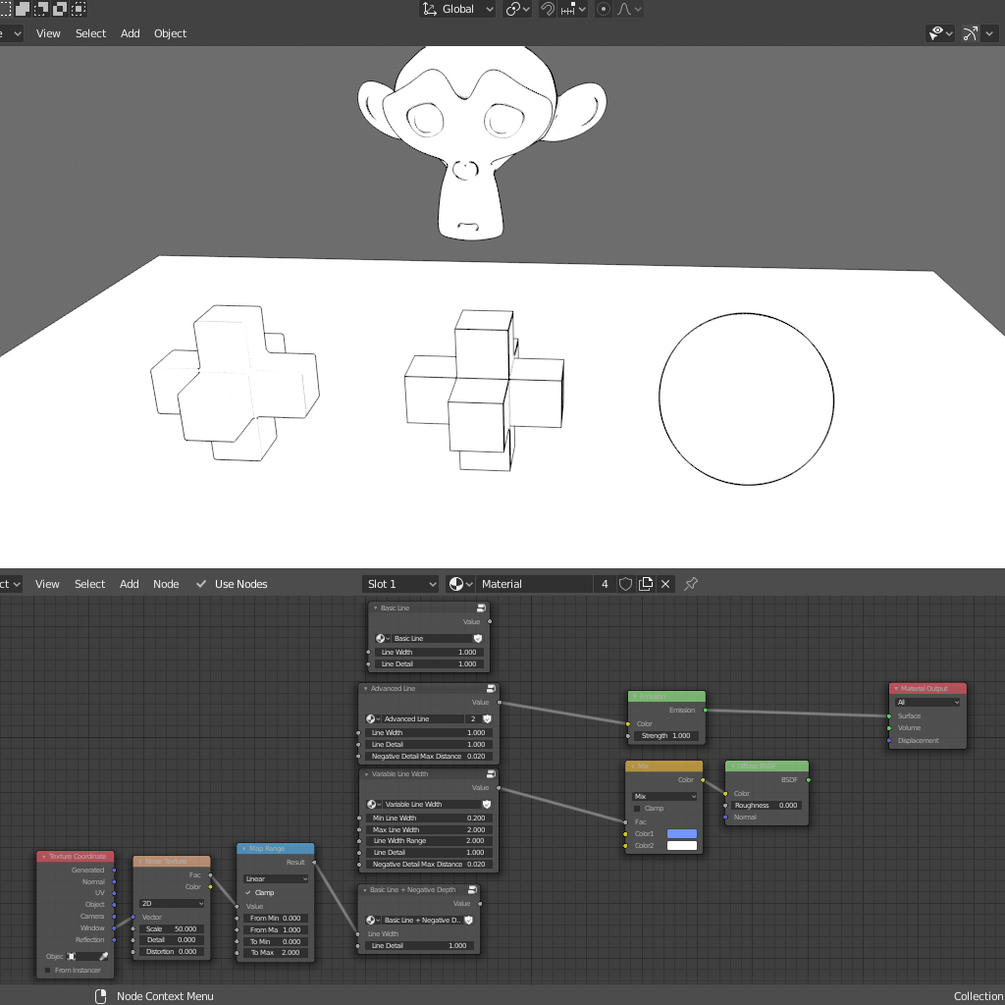Click Line Width field in Basic Line node

pos(429,652)
